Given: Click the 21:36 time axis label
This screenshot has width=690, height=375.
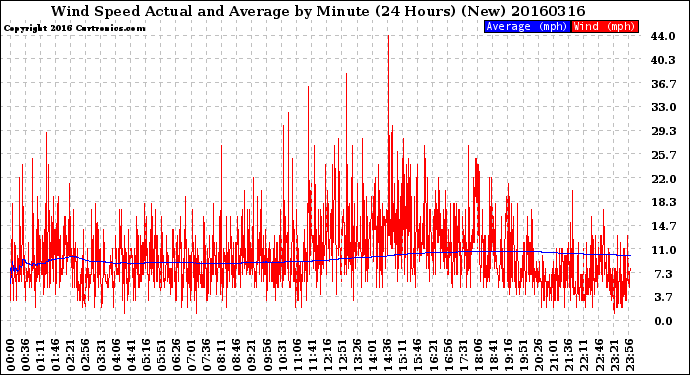Looking at the screenshot, I should 569,355.
